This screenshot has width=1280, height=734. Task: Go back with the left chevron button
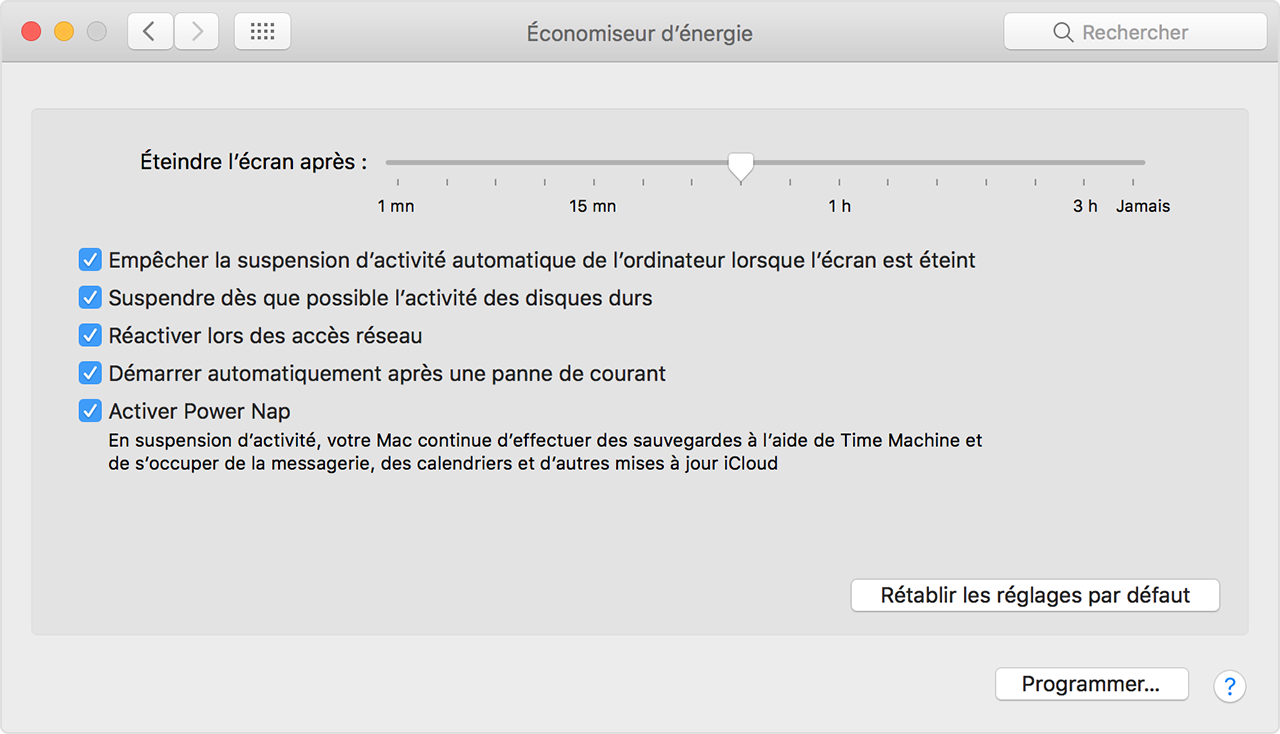coord(150,32)
